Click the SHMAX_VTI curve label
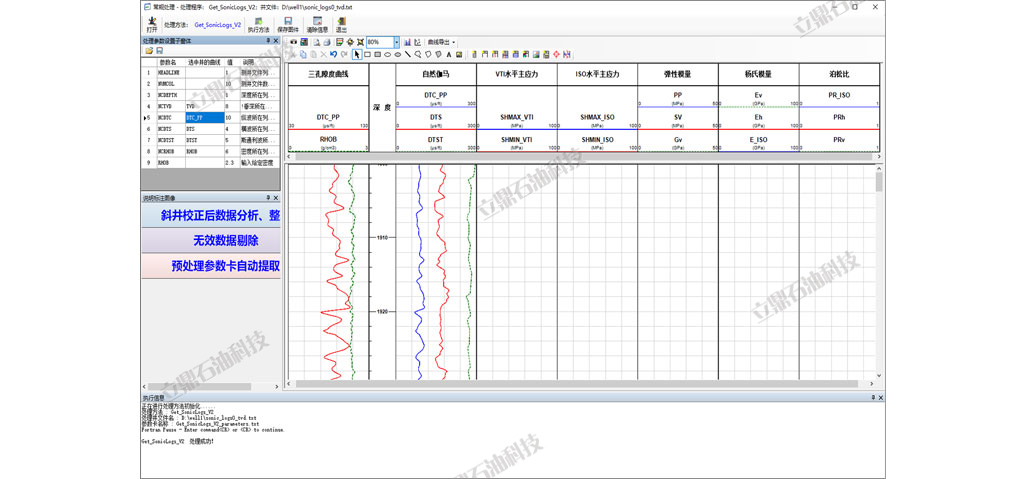1024x479 pixels. tap(517, 117)
